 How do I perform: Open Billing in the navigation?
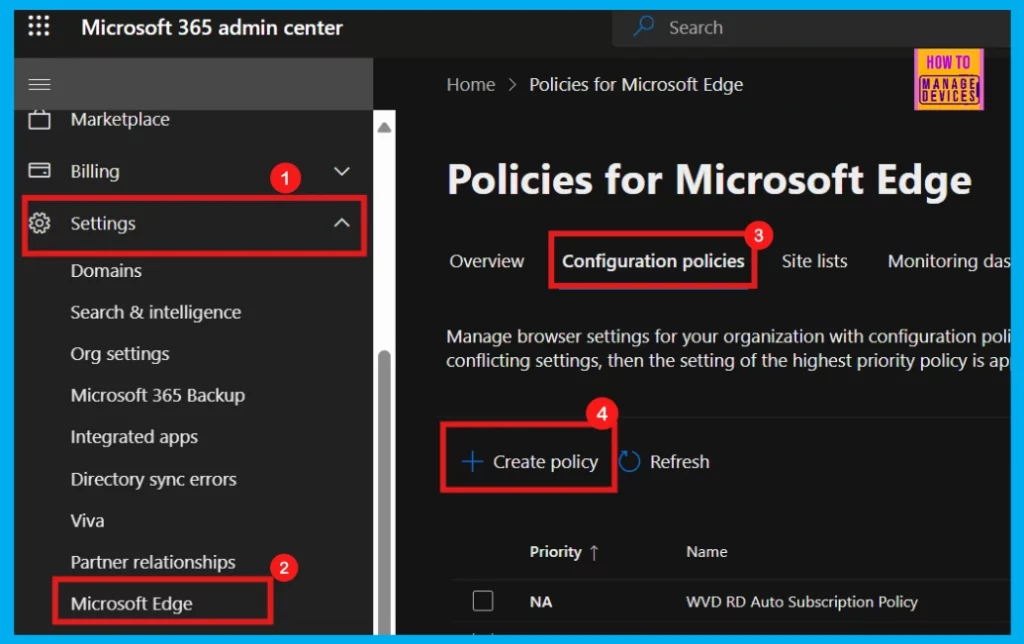(x=95, y=171)
